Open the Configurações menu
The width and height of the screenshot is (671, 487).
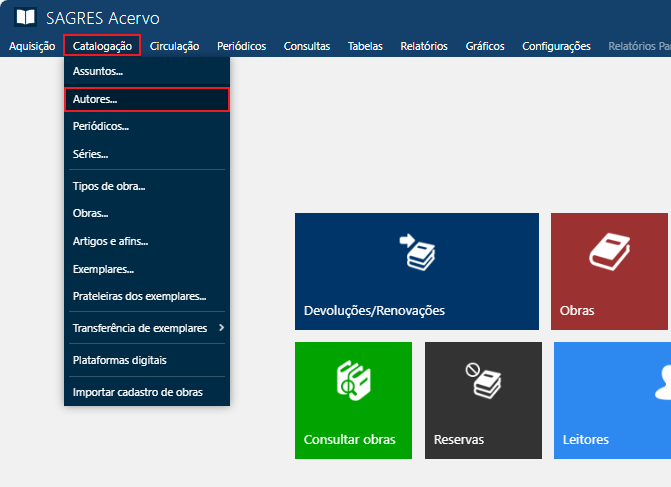tap(556, 46)
